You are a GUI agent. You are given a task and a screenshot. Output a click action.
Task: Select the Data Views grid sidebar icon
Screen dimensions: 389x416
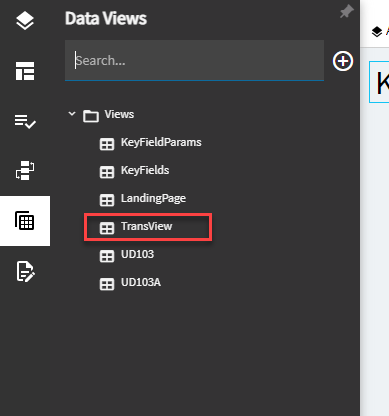point(25,221)
